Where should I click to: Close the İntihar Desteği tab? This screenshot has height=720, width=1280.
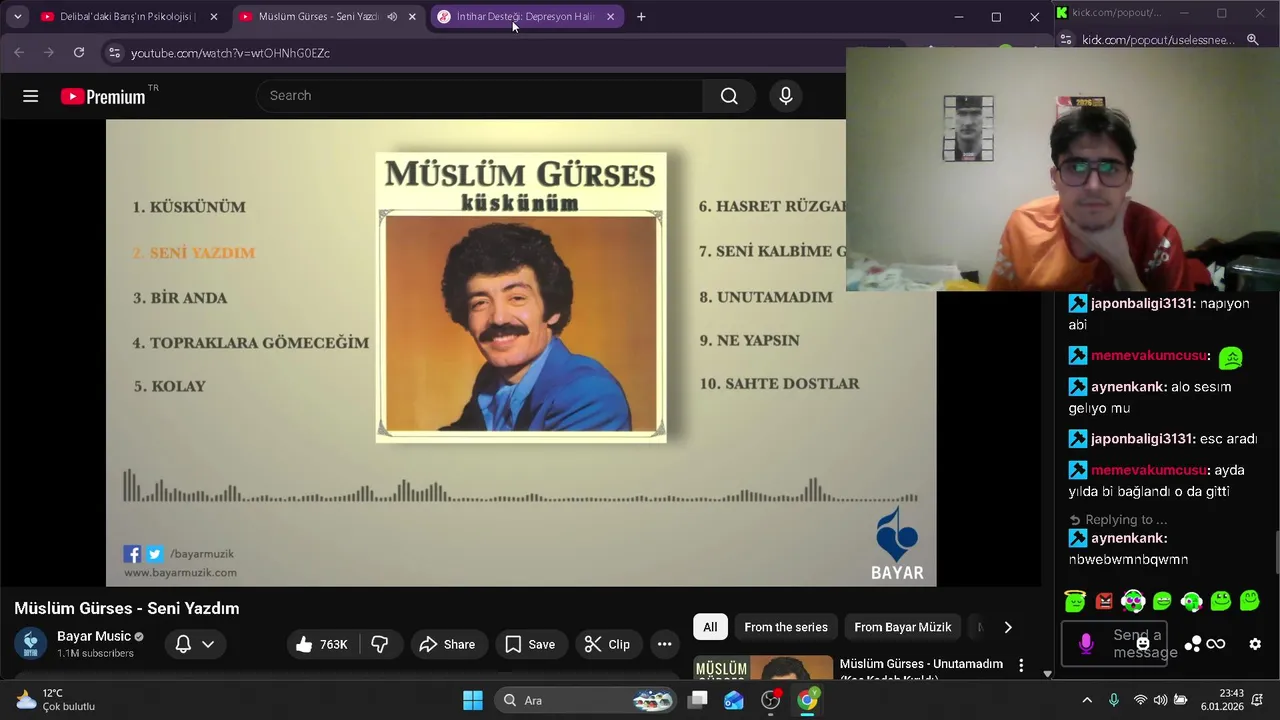coord(610,17)
